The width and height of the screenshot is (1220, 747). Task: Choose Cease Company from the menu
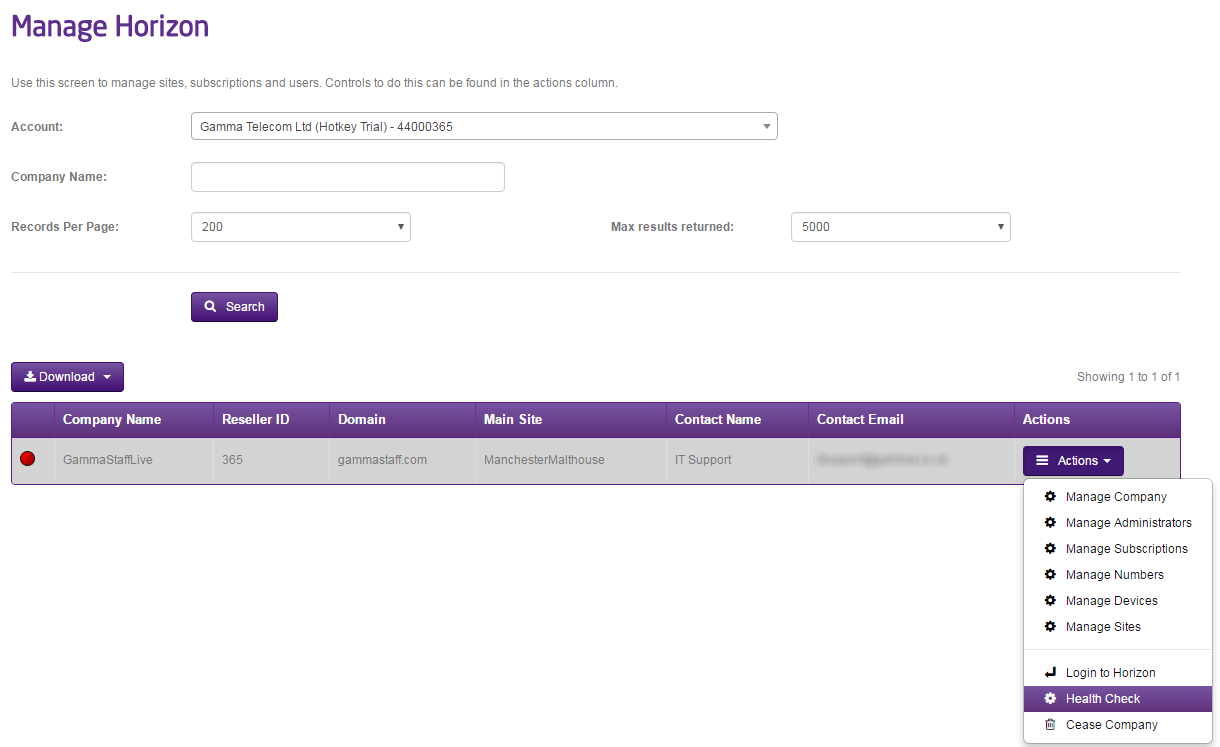click(x=1118, y=724)
